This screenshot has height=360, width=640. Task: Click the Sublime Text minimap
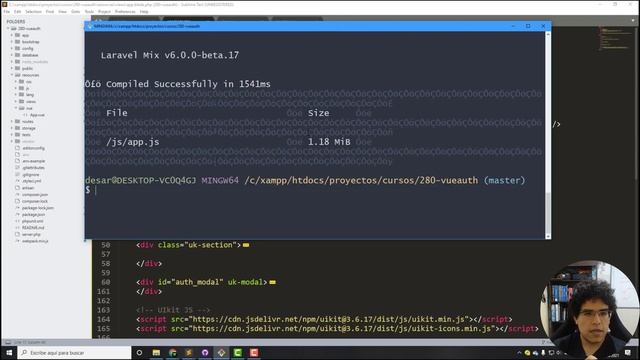point(616,39)
